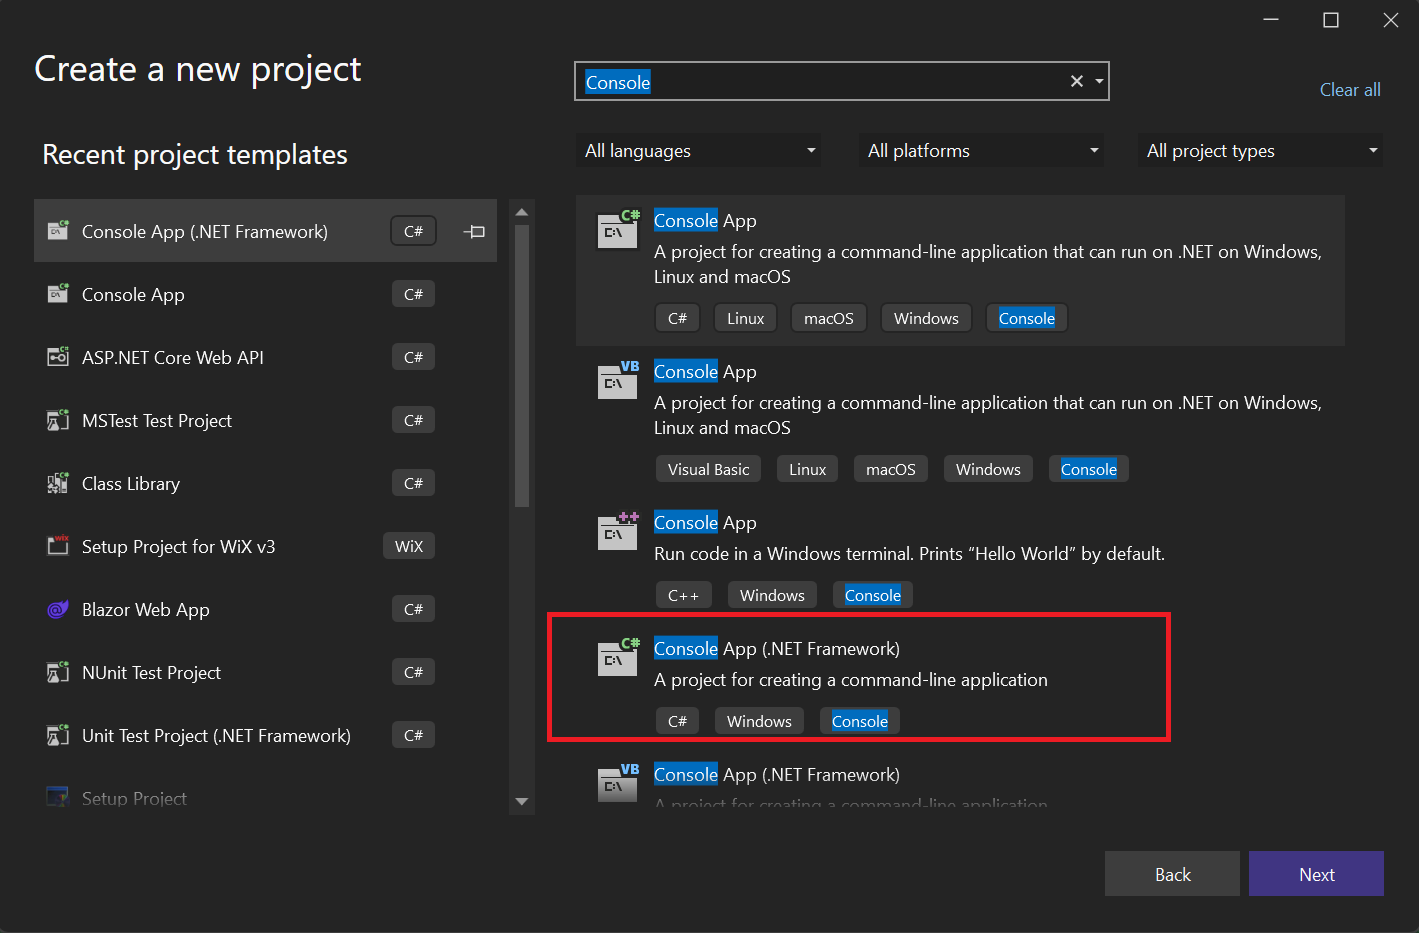Click the highlighted Console App (.NET Framework) icon
Image resolution: width=1419 pixels, height=933 pixels.
tap(617, 657)
